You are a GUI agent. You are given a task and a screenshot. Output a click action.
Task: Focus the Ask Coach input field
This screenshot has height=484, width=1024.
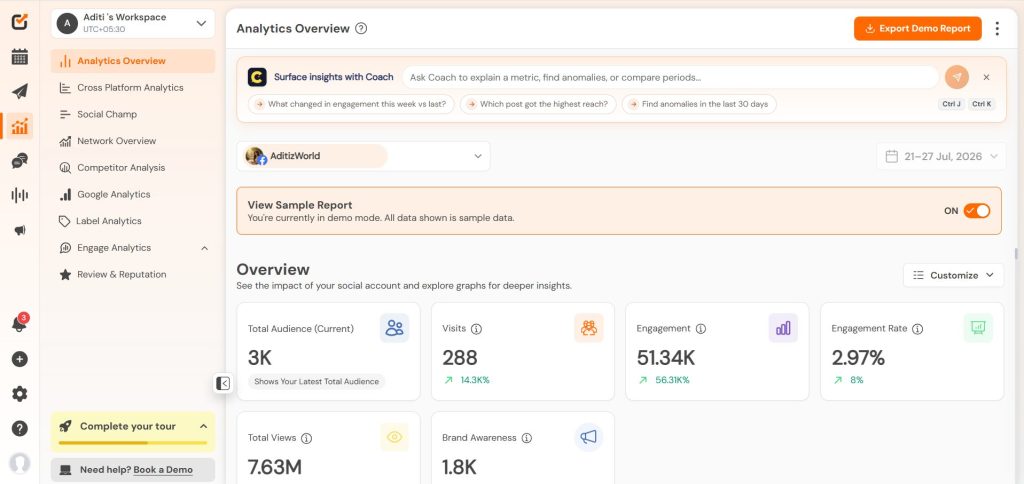coord(671,77)
